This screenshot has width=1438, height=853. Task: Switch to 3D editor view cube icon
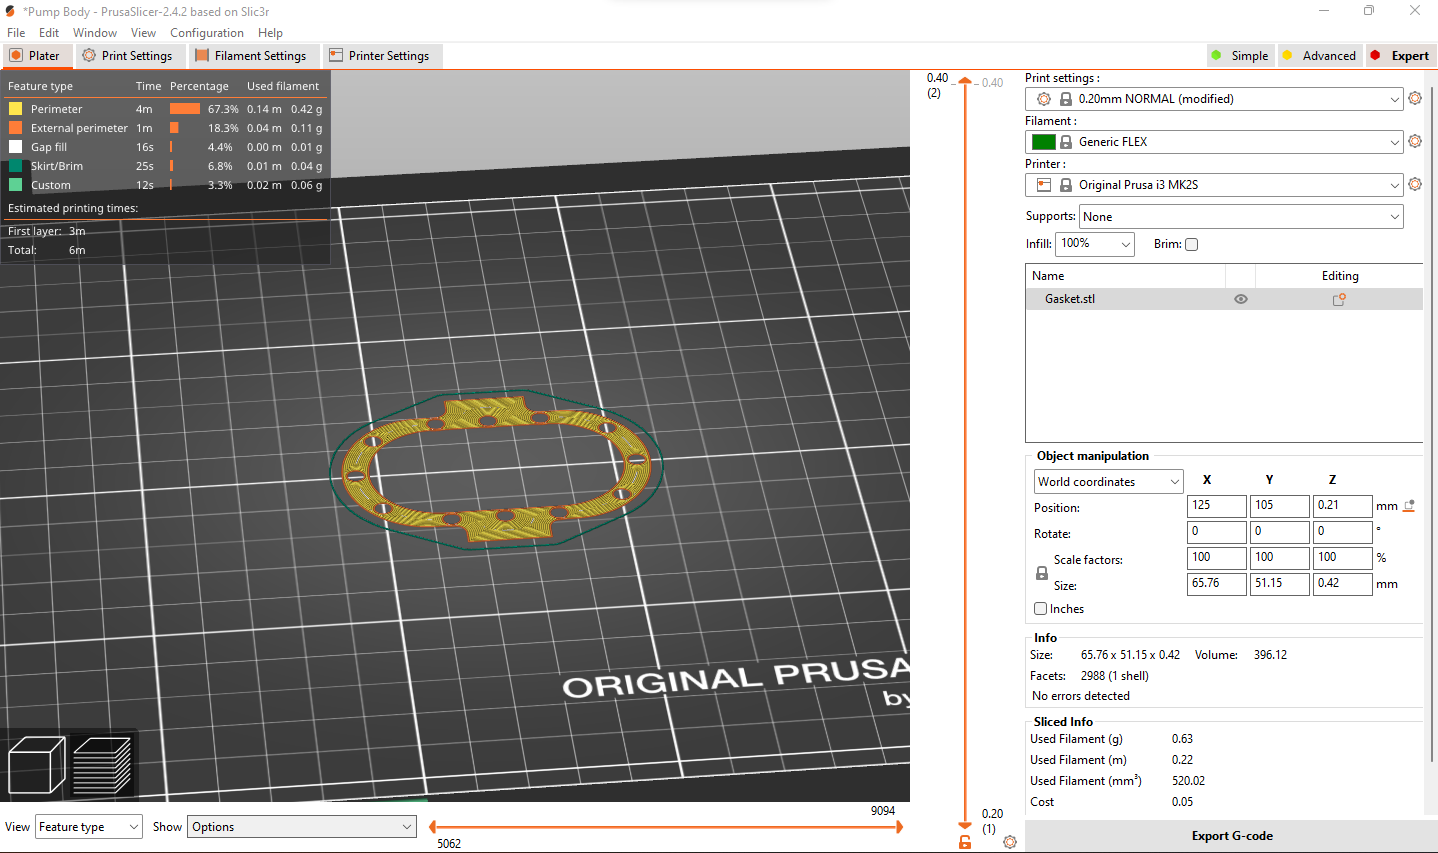[36, 766]
